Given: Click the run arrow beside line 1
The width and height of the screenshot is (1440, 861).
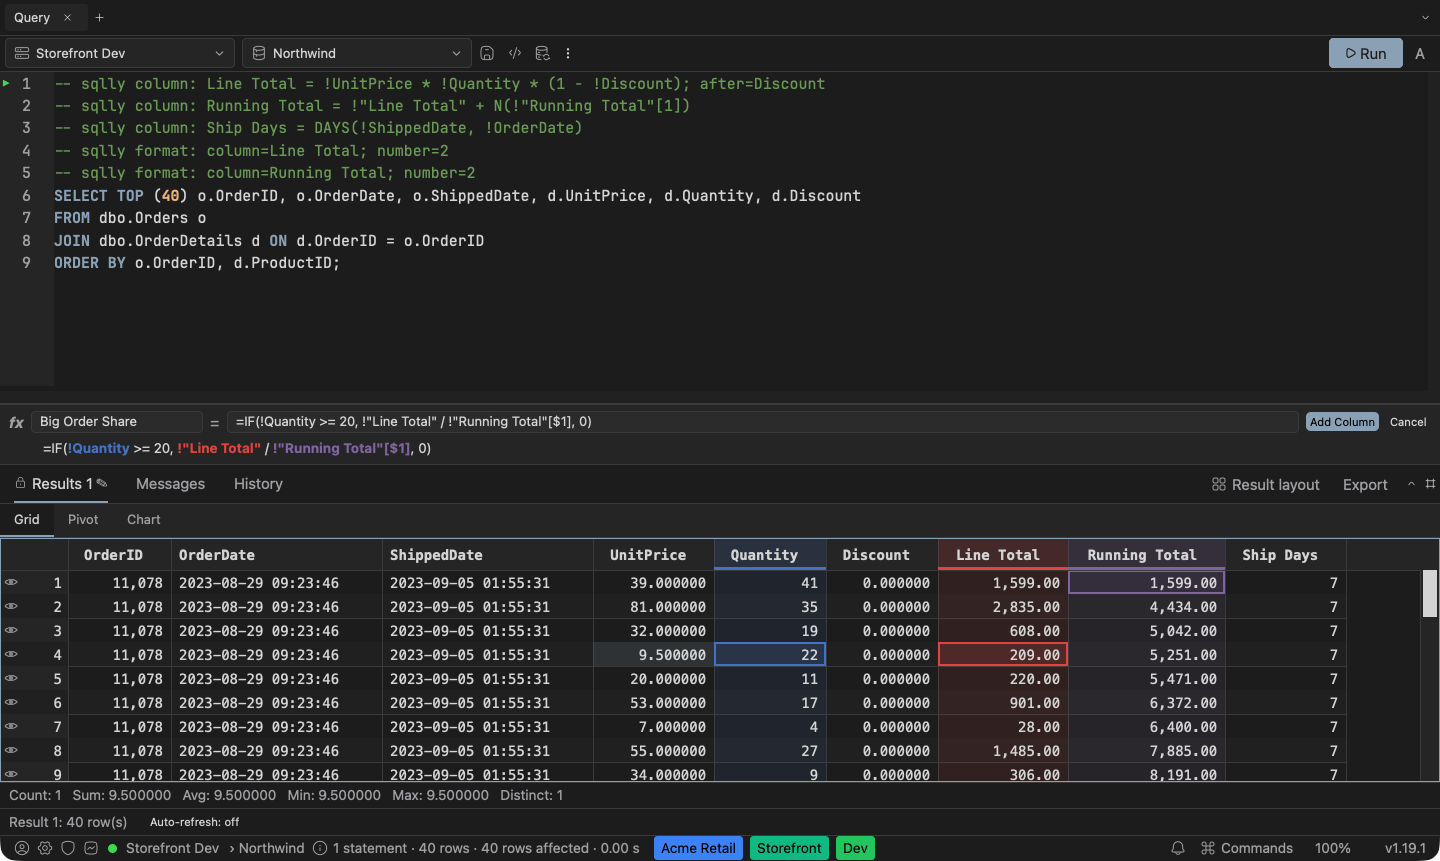Looking at the screenshot, I should pyautogui.click(x=7, y=83).
